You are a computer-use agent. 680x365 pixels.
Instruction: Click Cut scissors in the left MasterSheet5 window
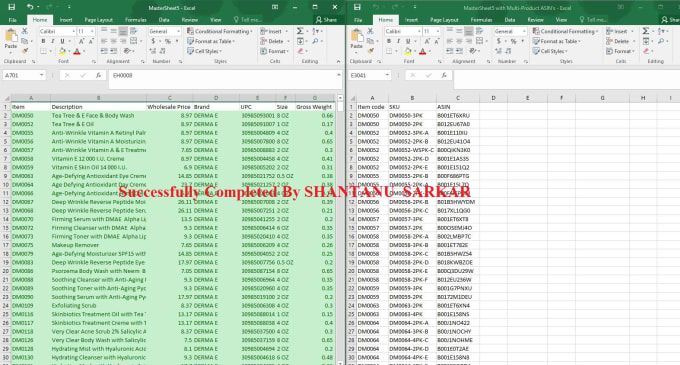pos(25,31)
